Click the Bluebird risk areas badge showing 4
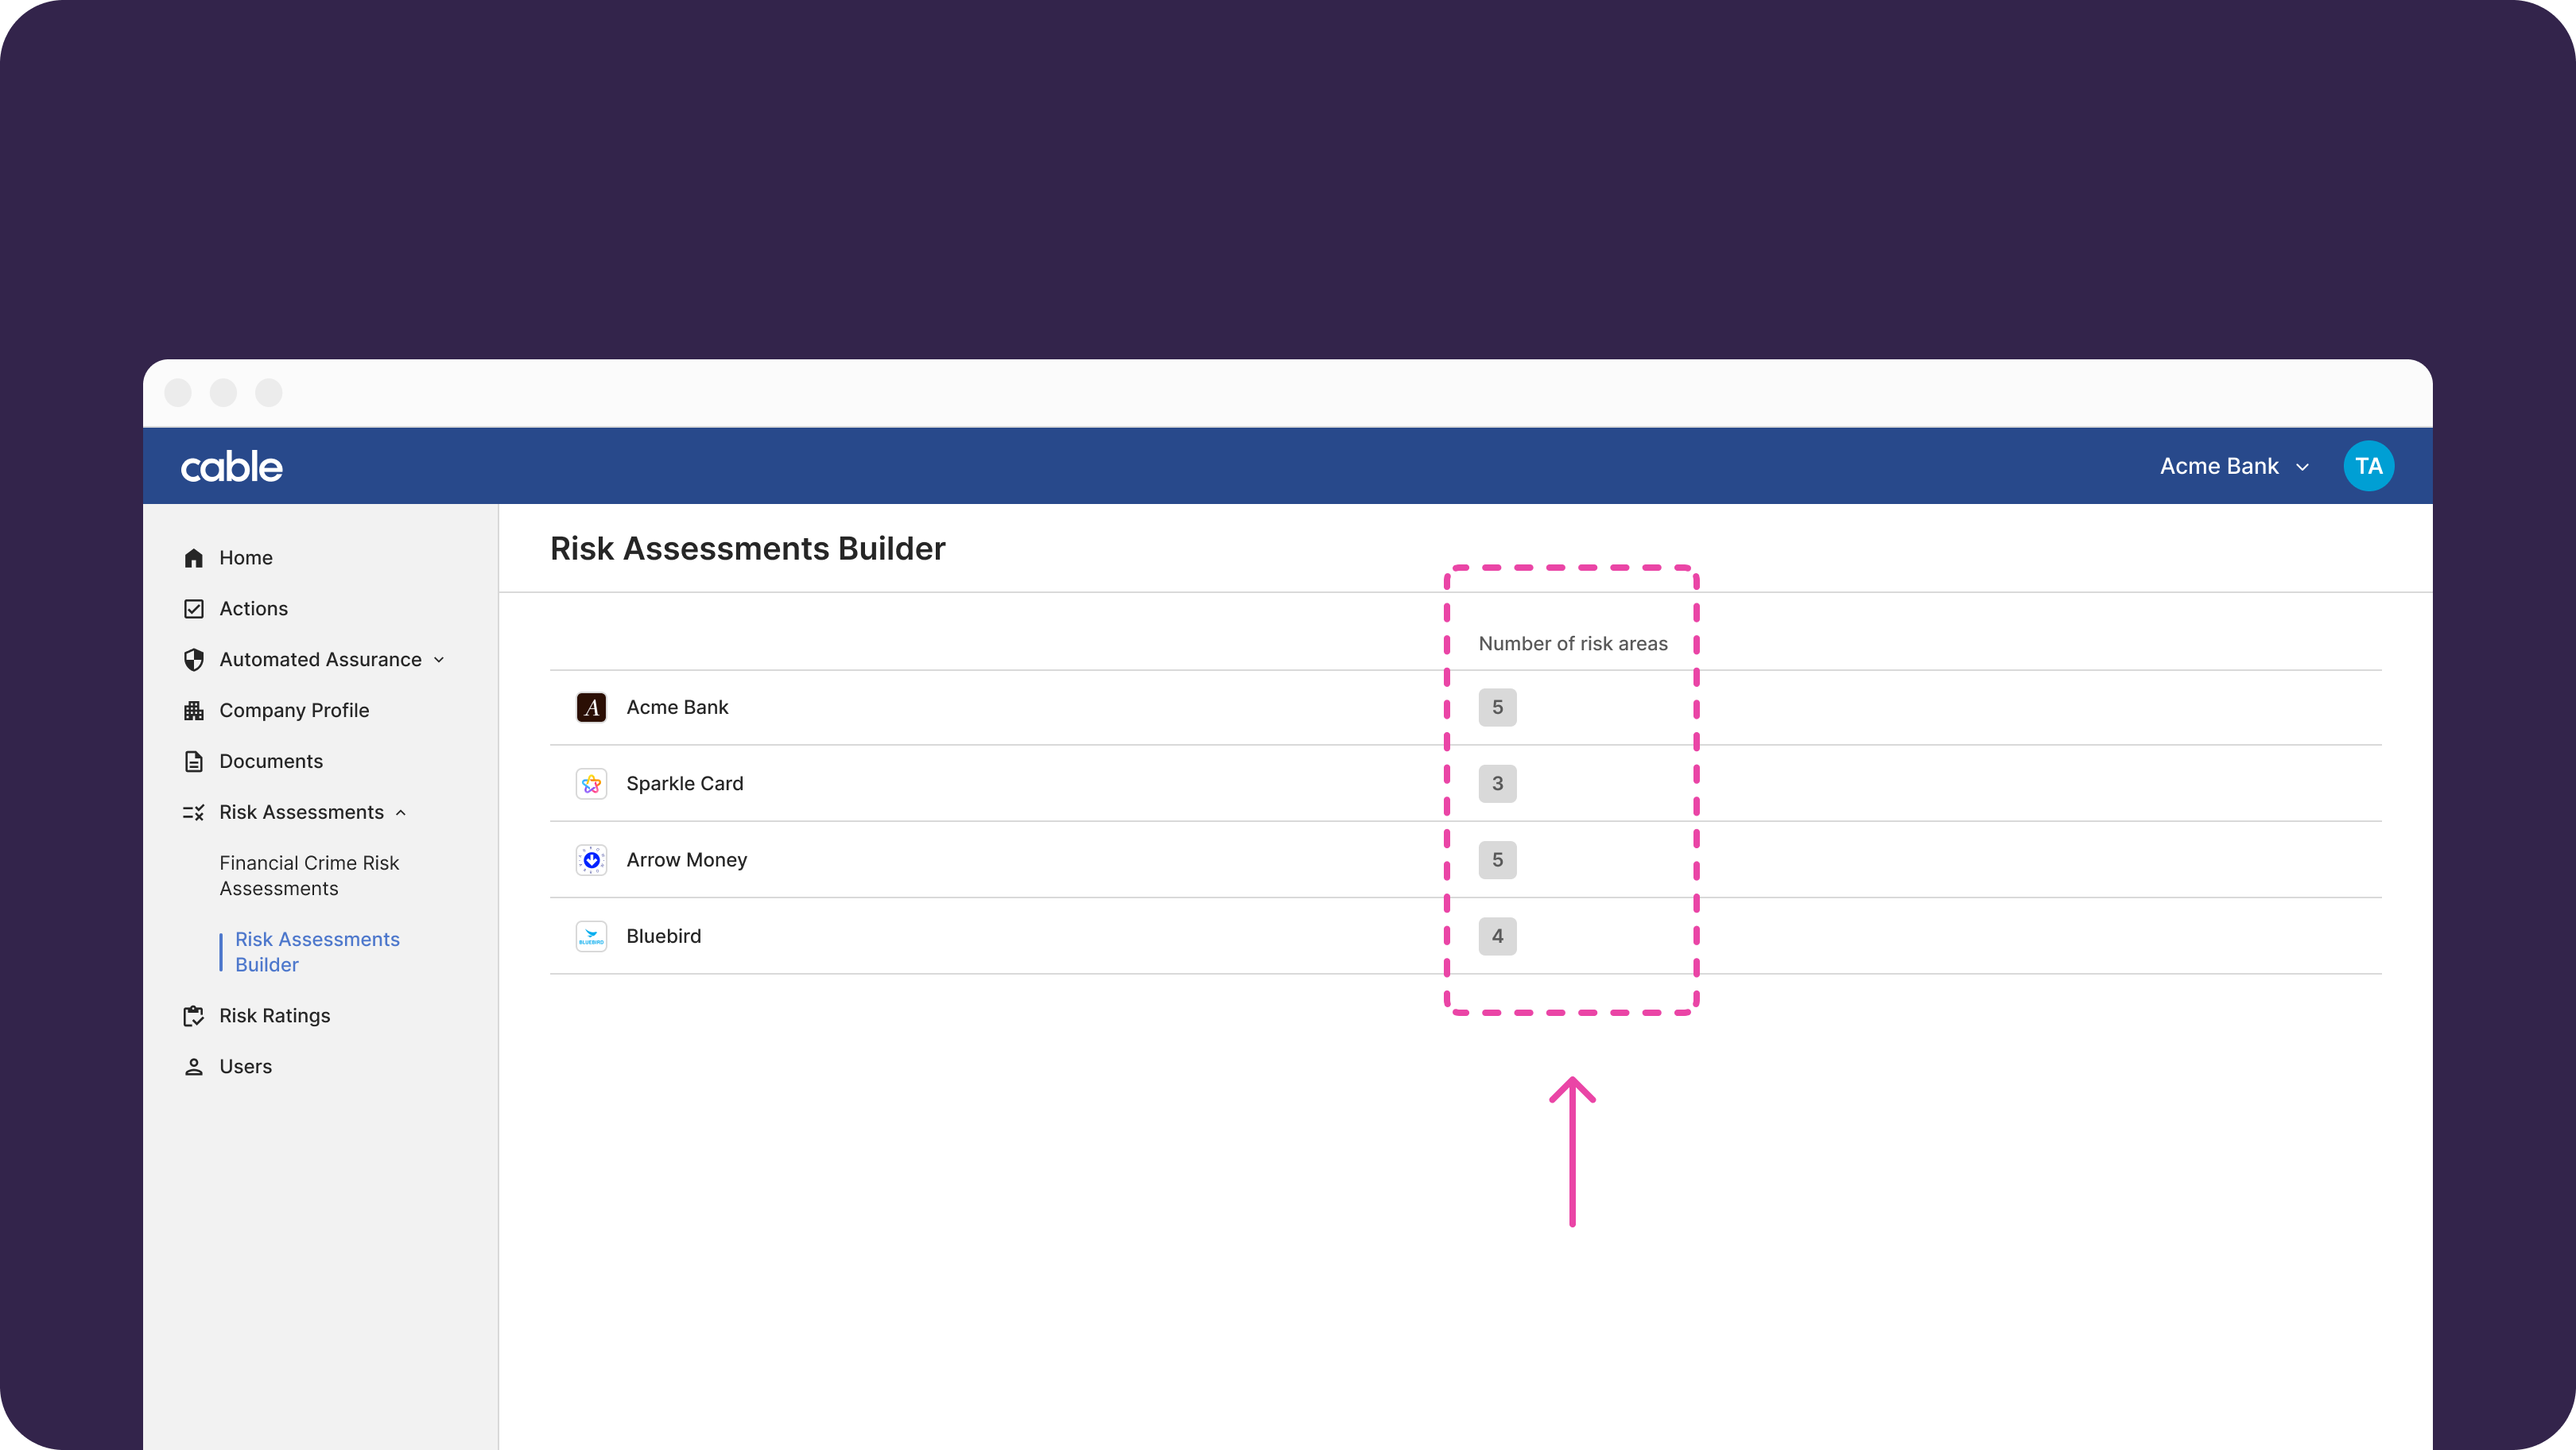 point(1497,937)
